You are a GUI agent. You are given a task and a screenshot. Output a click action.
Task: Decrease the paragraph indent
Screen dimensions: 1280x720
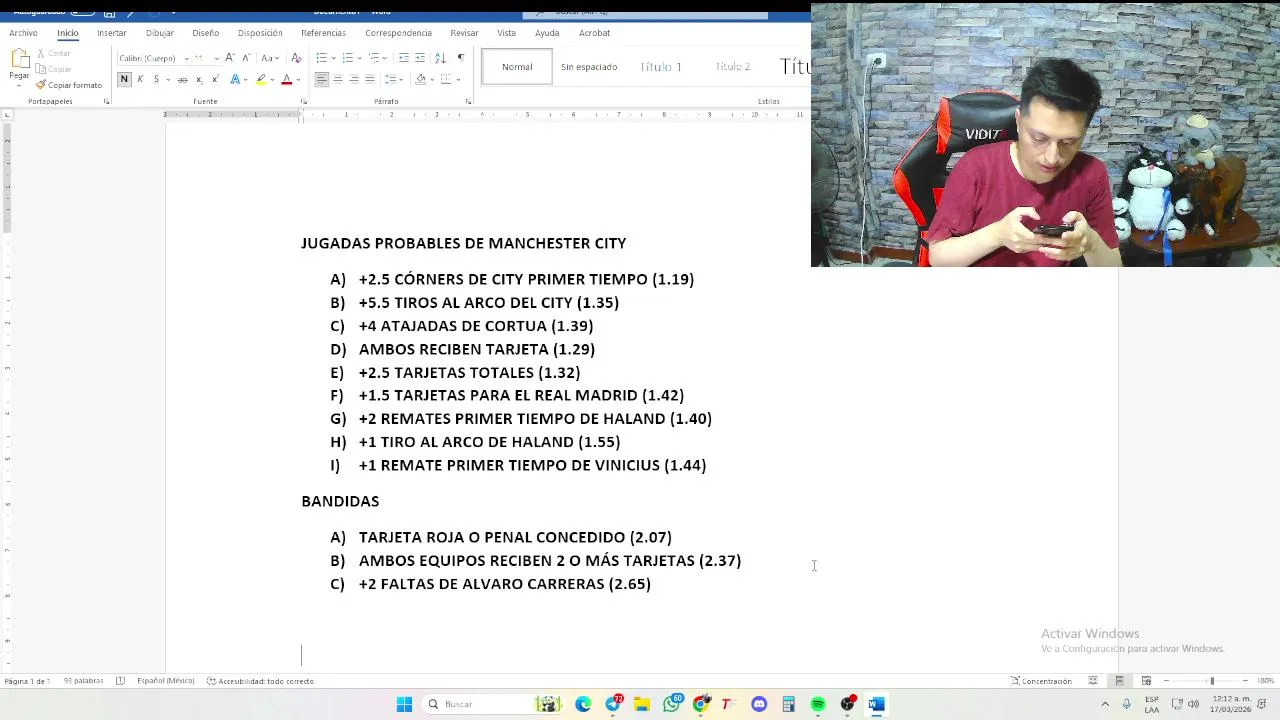[x=403, y=57]
